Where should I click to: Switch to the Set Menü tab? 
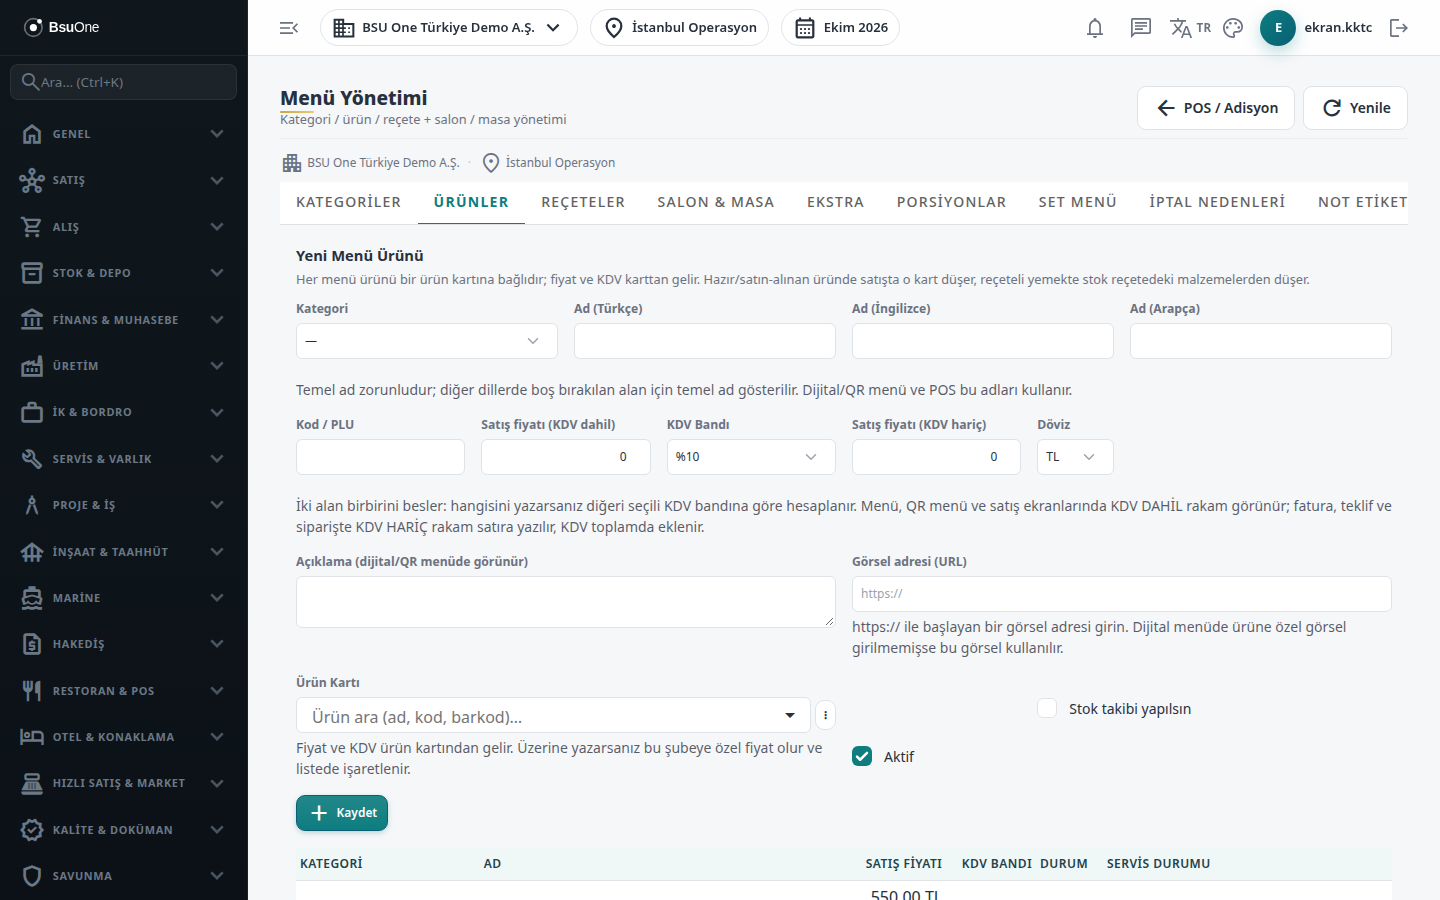coord(1078,202)
